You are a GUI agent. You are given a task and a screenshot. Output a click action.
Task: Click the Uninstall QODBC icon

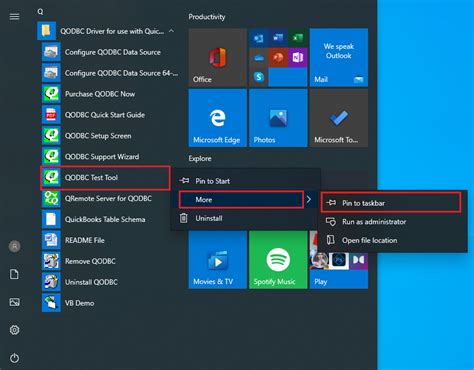51,282
